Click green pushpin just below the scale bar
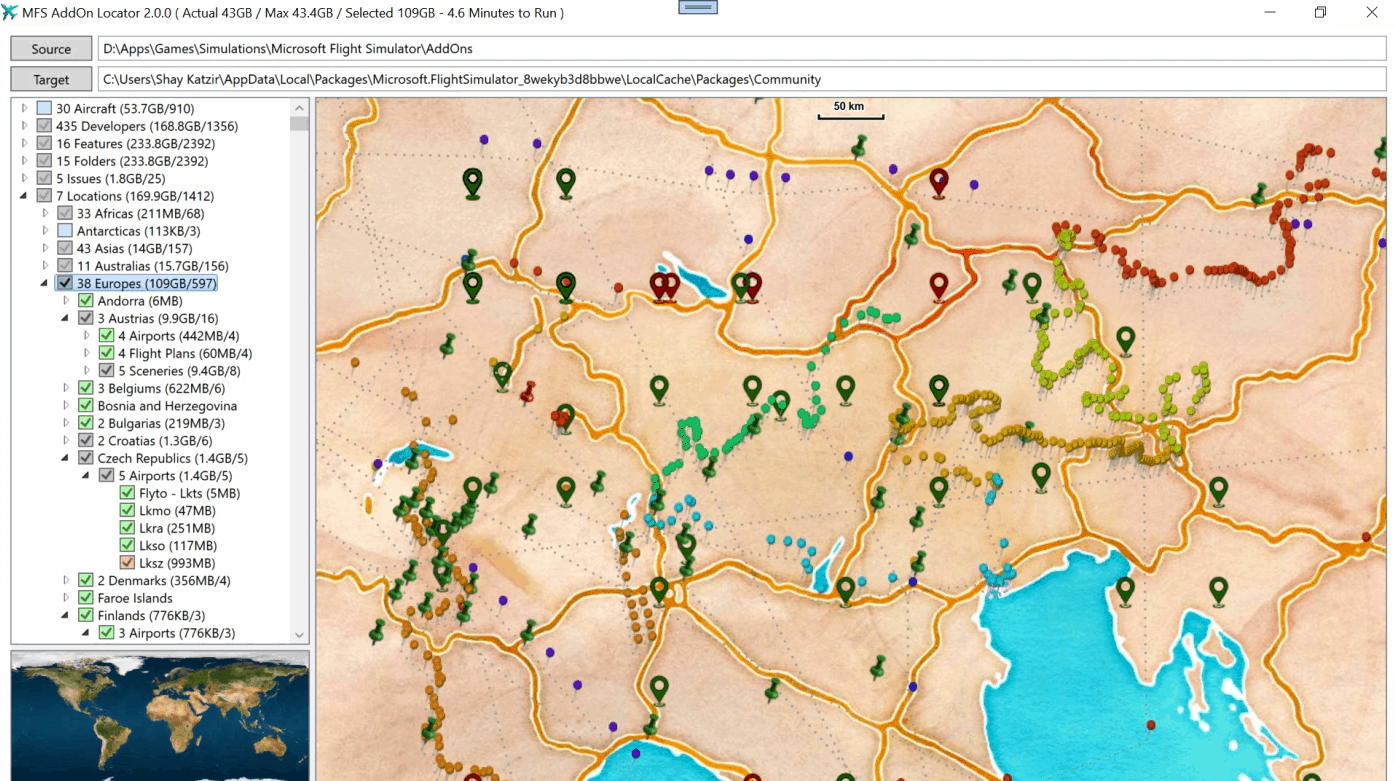 point(858,148)
